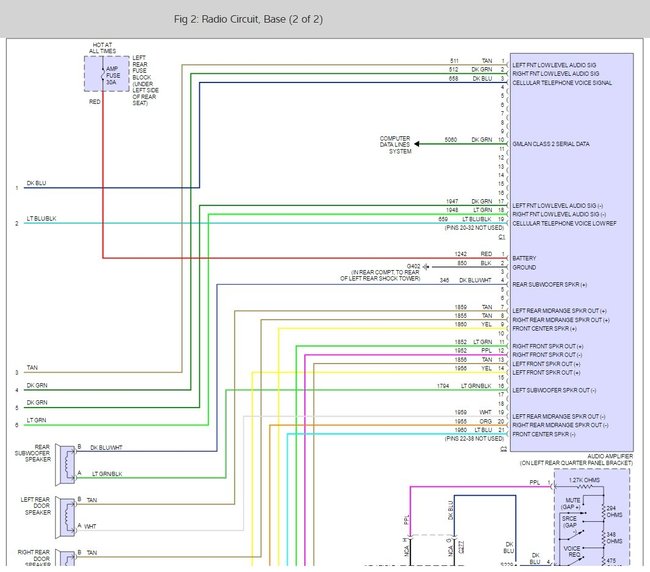The height and width of the screenshot is (572, 650).
Task: Click LT GRN/BLK label at subwoofer terminal A
Action: coord(107,474)
